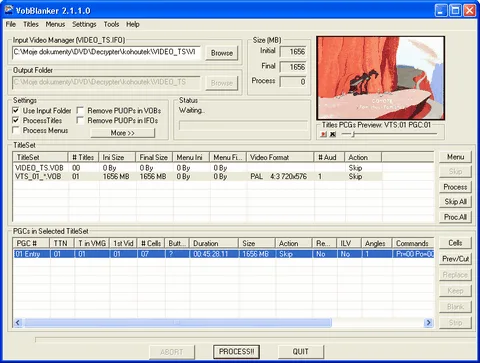Click the Angles column header
Viewport: 480px width, 363px height.
(x=376, y=243)
